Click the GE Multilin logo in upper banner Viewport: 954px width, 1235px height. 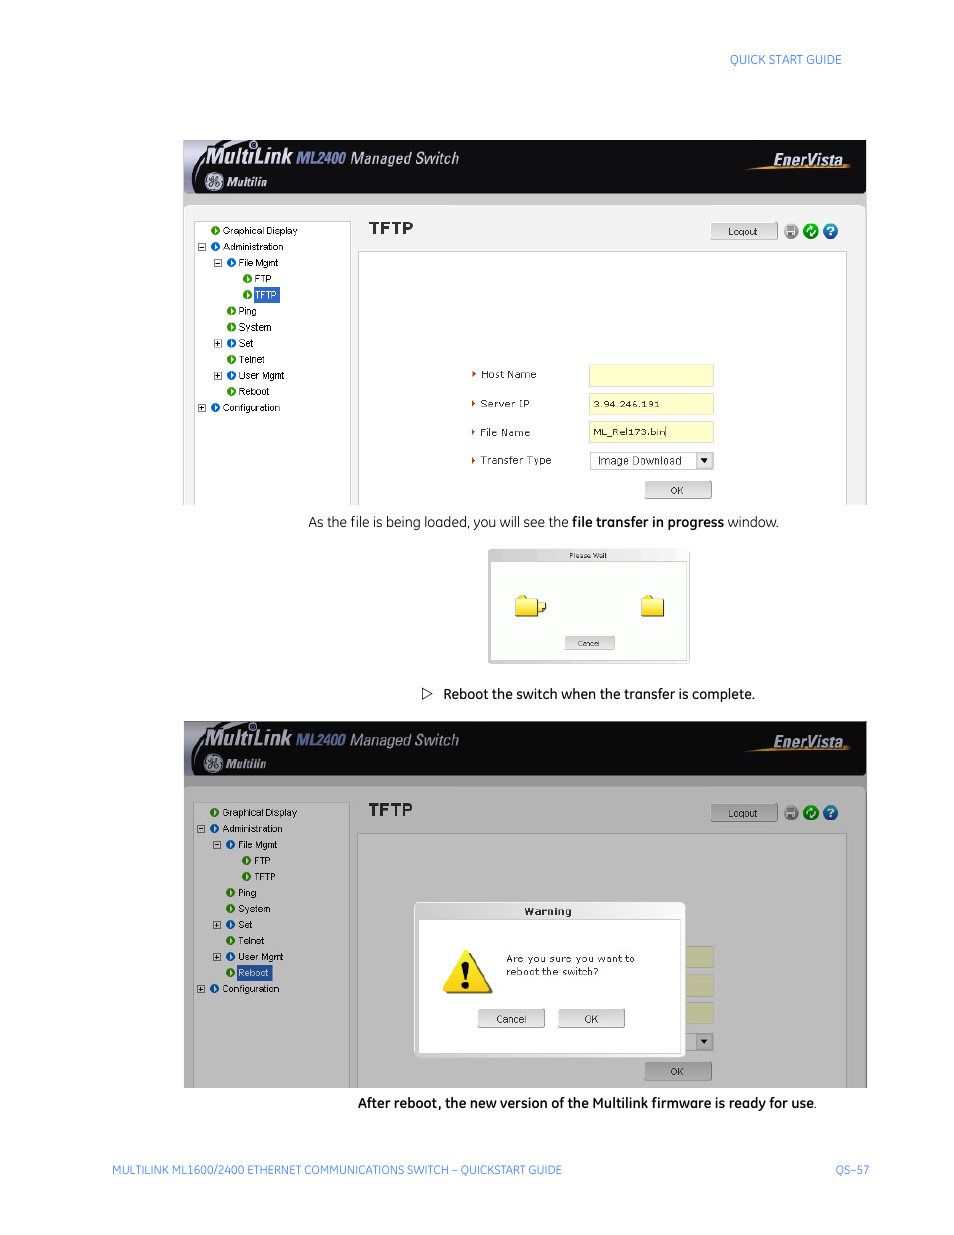tap(236, 182)
